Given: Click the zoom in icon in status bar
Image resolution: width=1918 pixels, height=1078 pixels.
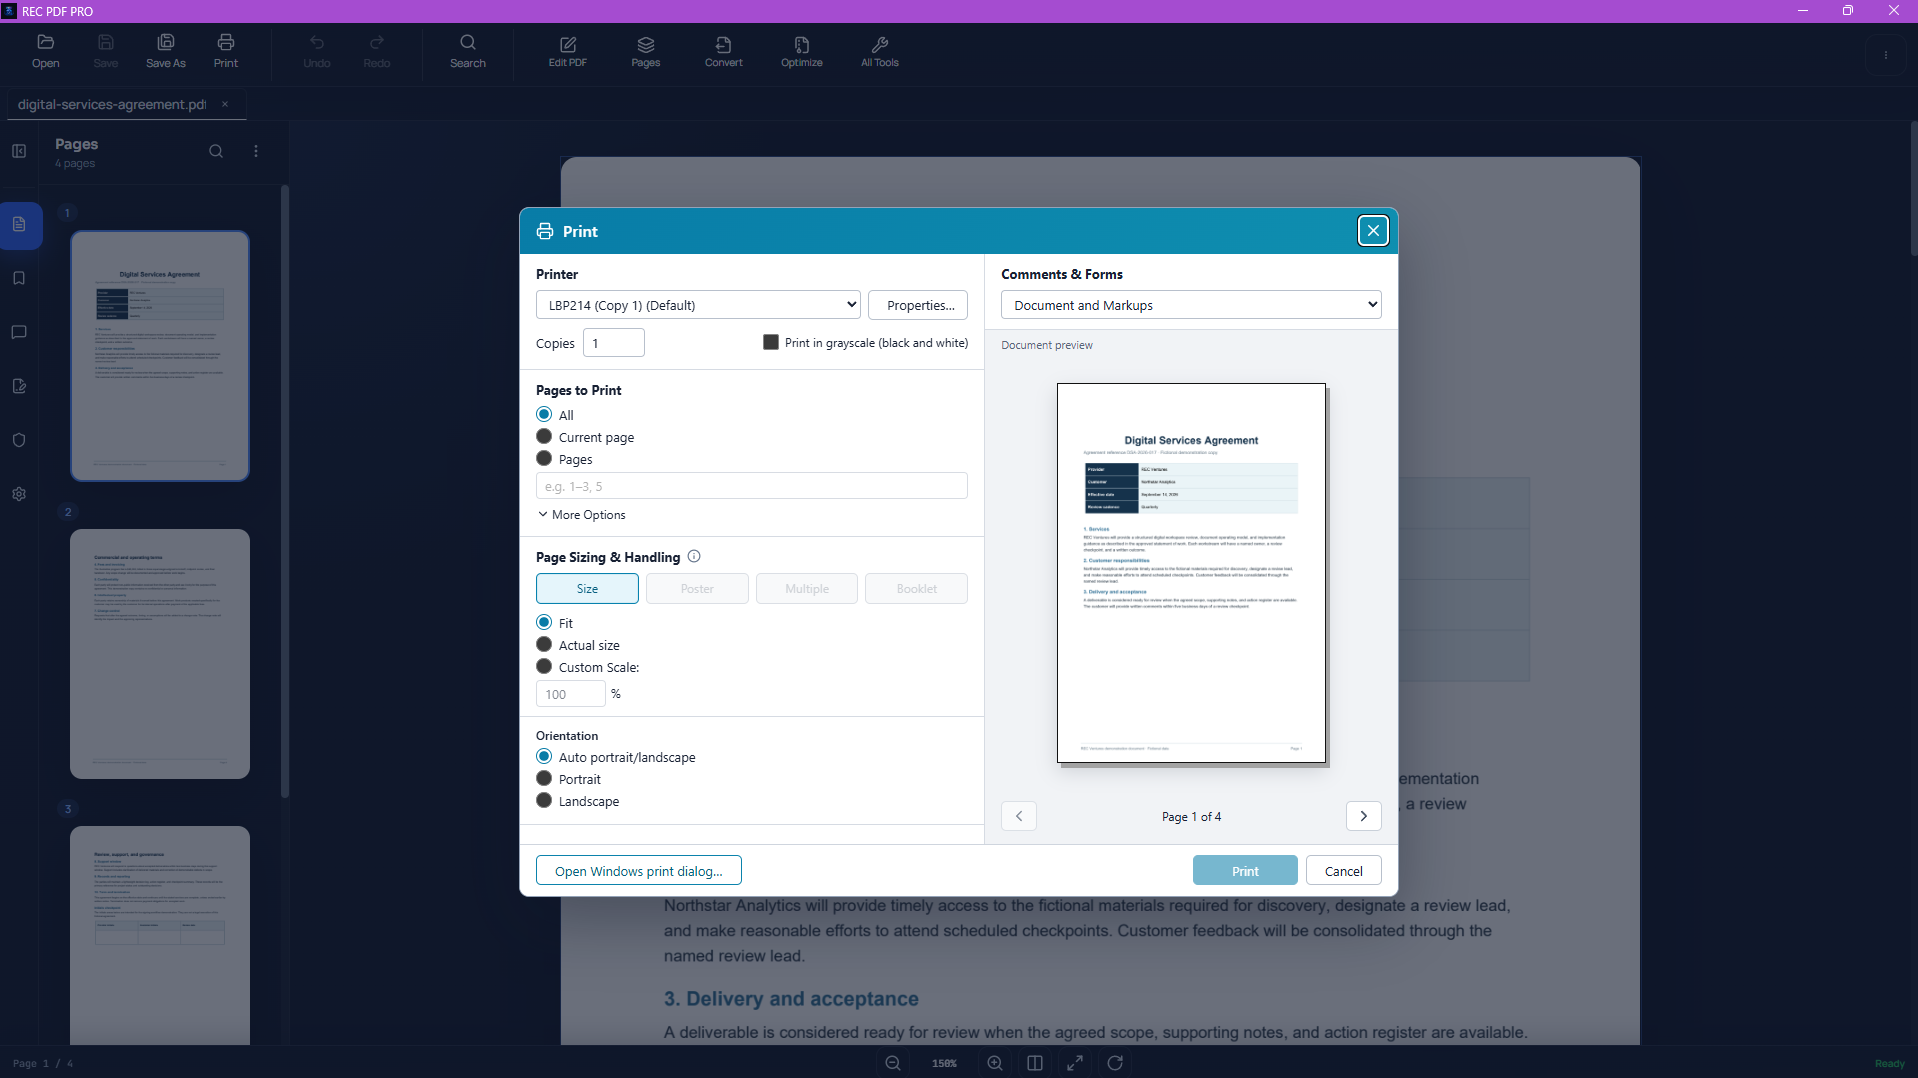Looking at the screenshot, I should 995,1063.
